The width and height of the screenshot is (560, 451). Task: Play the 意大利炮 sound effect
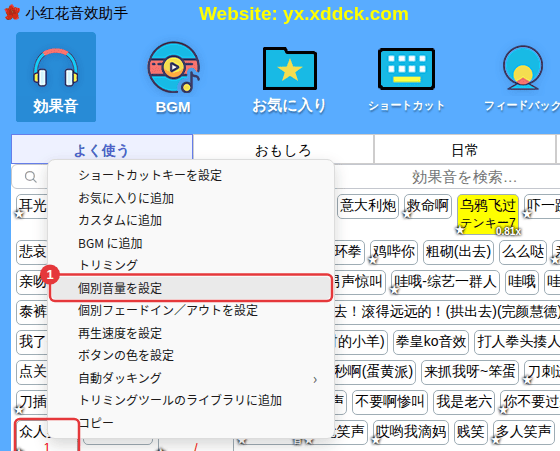point(368,206)
